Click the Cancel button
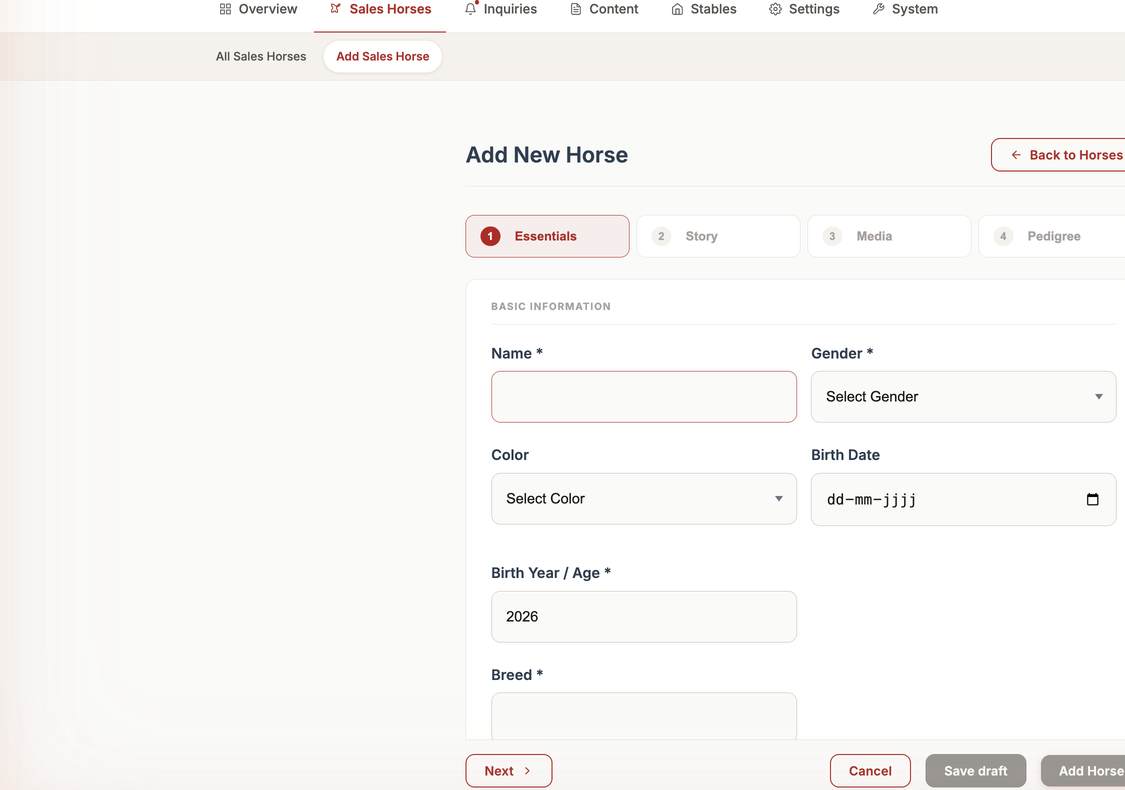 tap(870, 771)
